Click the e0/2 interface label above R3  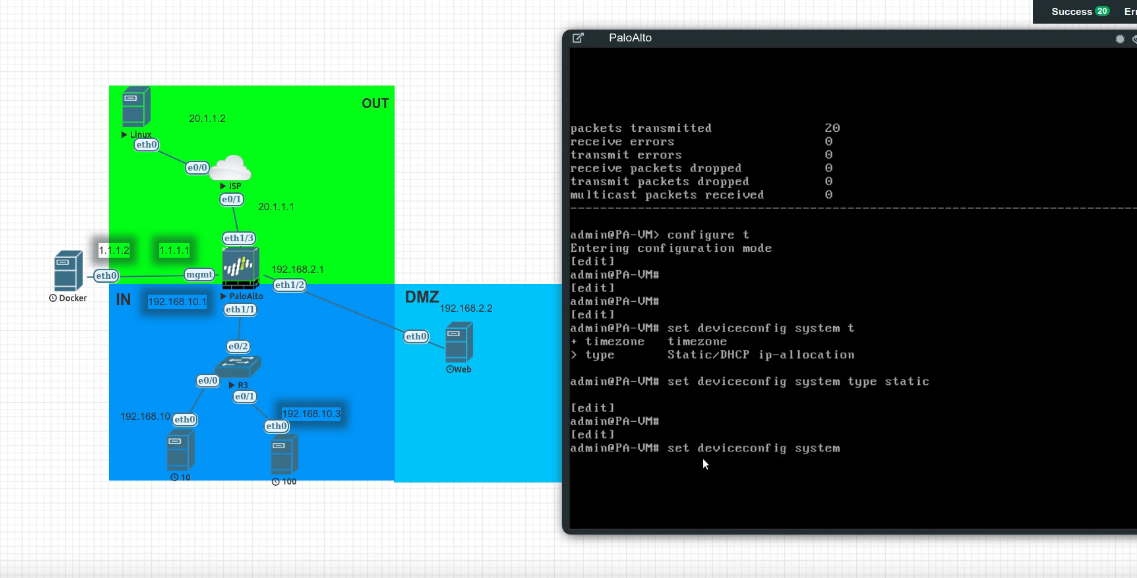(x=238, y=347)
